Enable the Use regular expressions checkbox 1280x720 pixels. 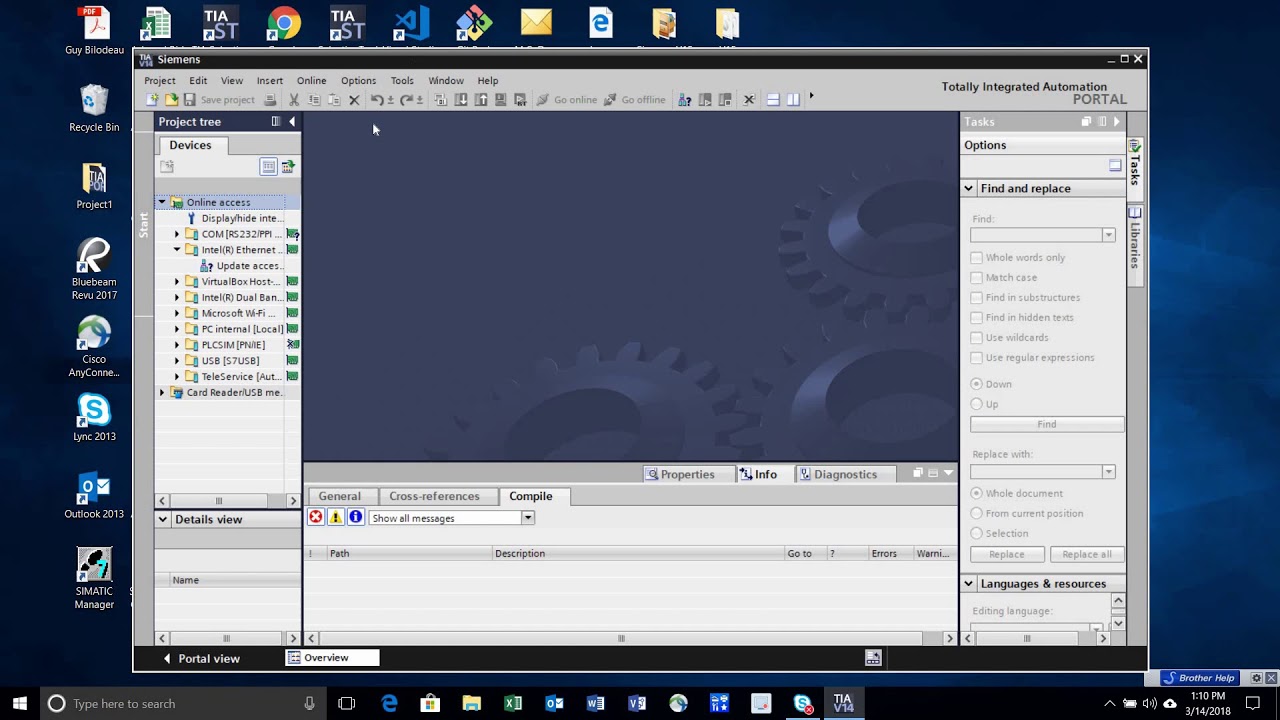pyautogui.click(x=977, y=358)
